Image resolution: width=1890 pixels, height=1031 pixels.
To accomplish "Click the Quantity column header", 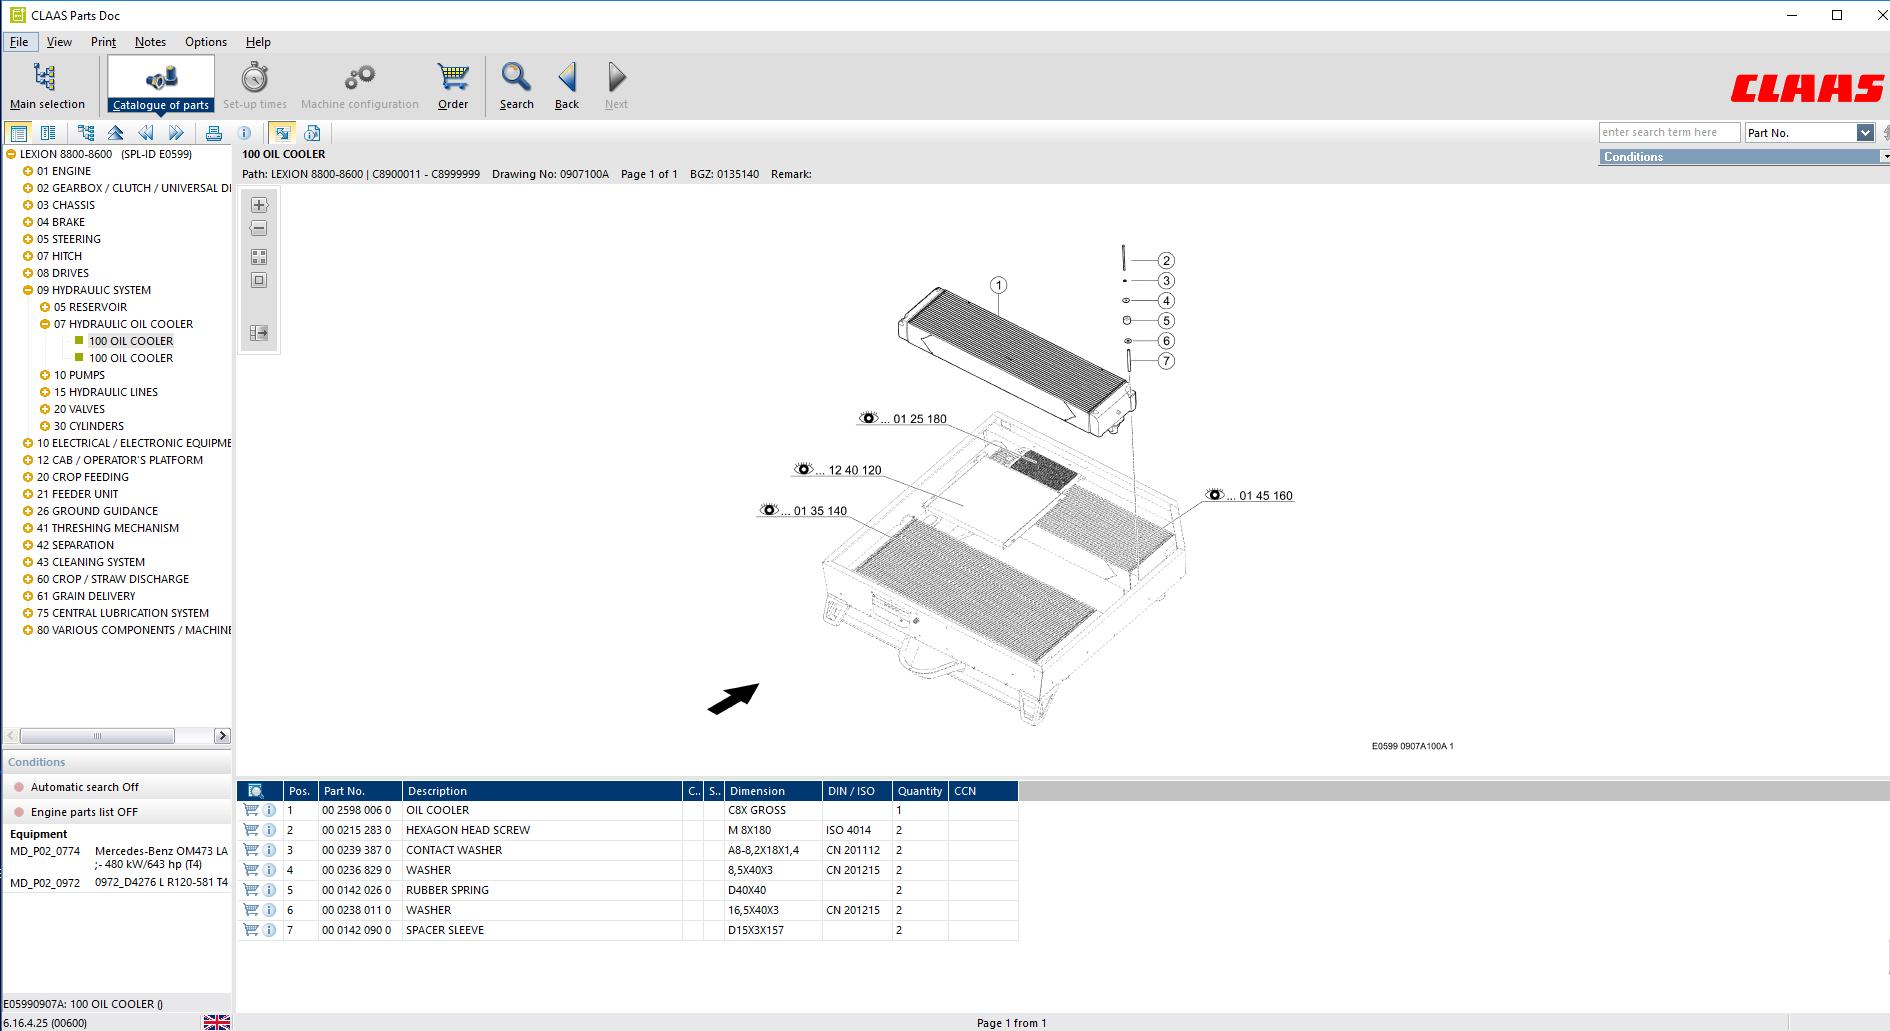I will 920,791.
